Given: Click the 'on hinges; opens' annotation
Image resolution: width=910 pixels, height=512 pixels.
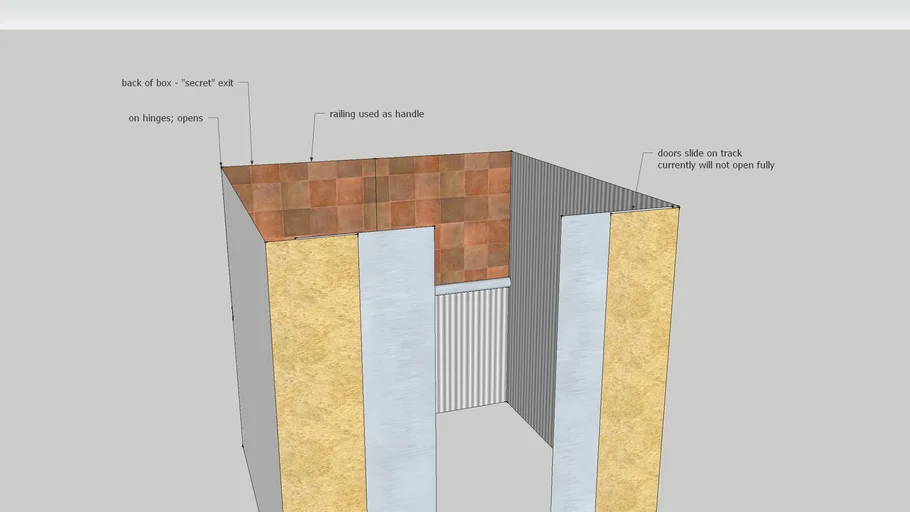Looking at the screenshot, I should point(165,118).
